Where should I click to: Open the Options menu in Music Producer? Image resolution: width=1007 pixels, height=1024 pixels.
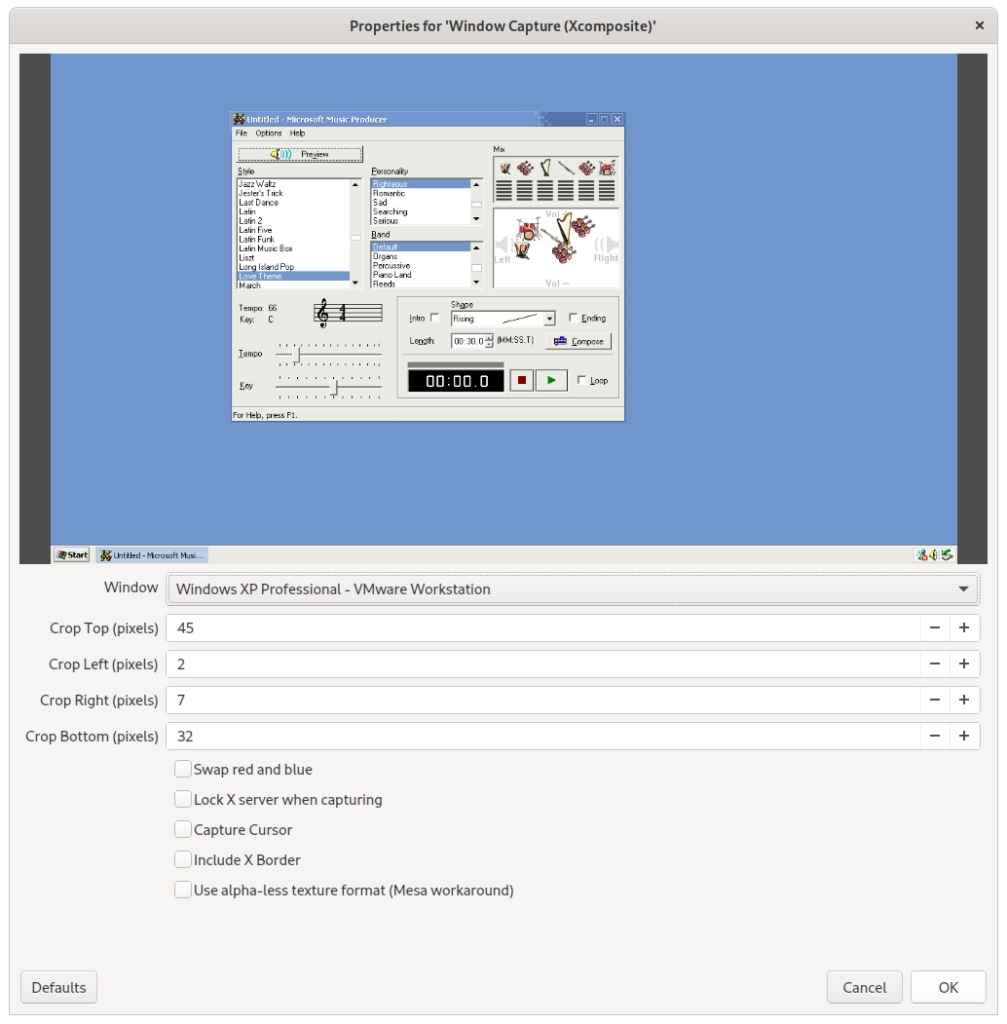coord(268,133)
